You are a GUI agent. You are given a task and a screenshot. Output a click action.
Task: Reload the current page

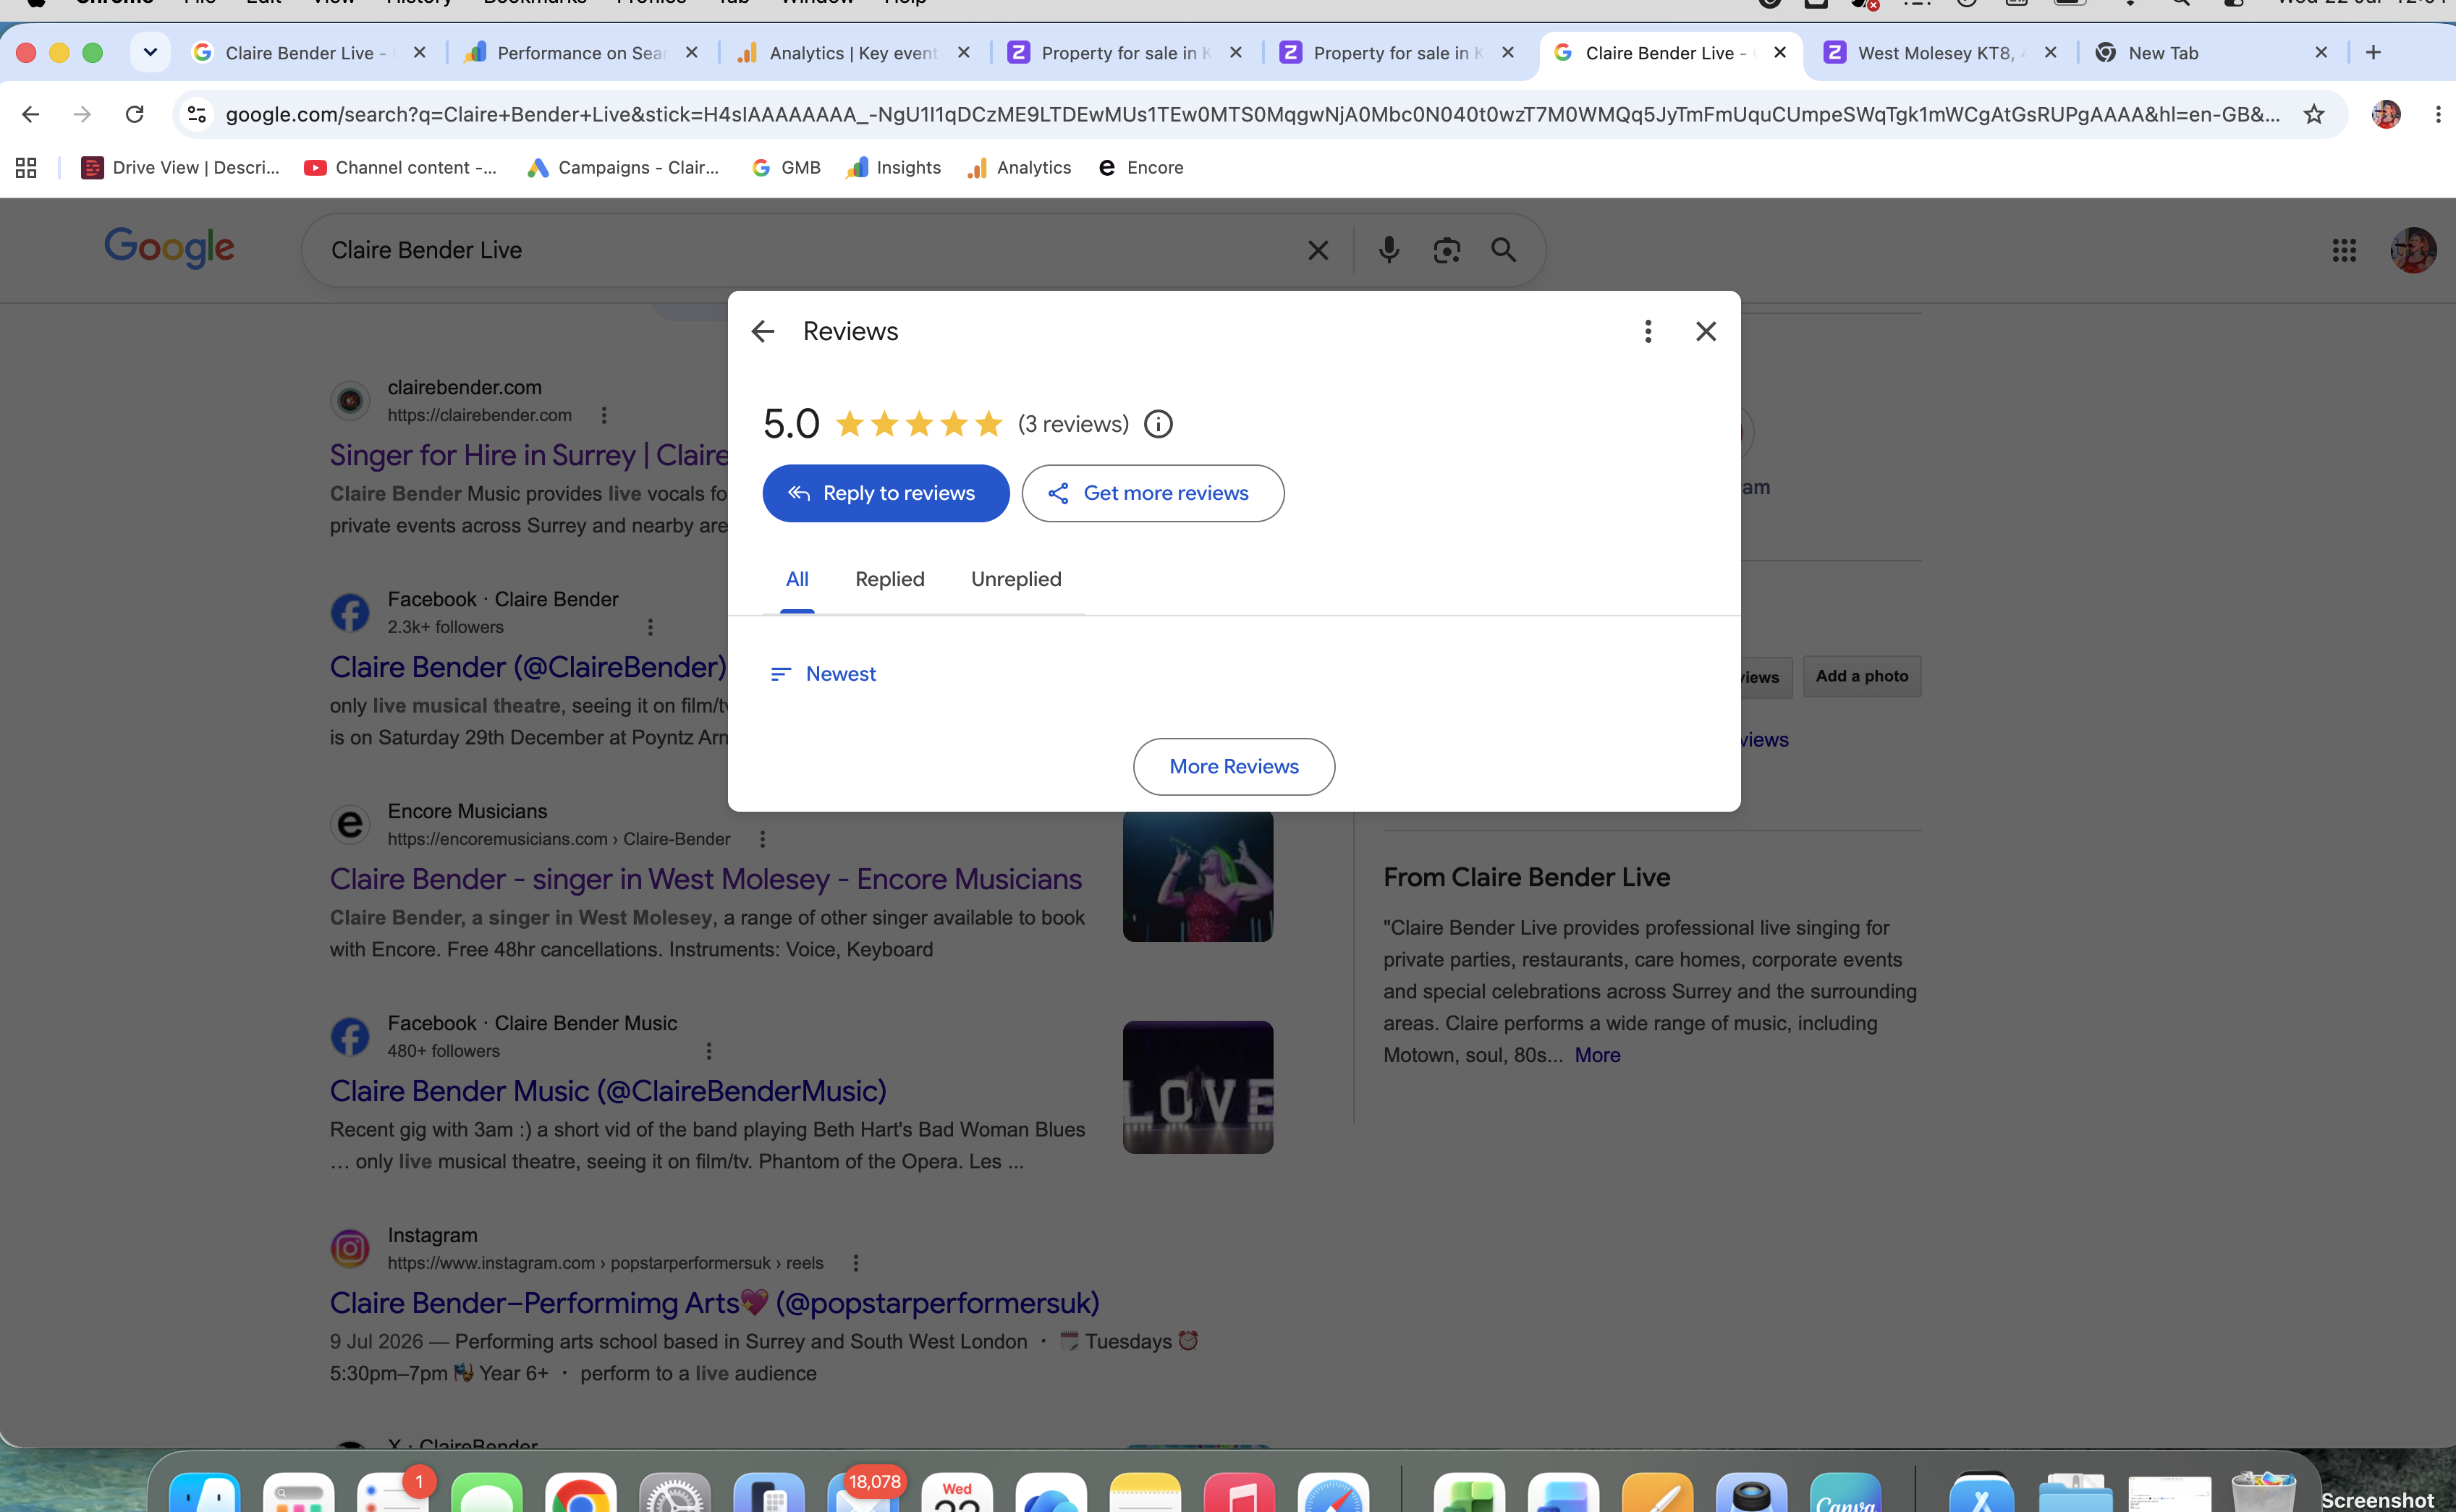tap(134, 114)
